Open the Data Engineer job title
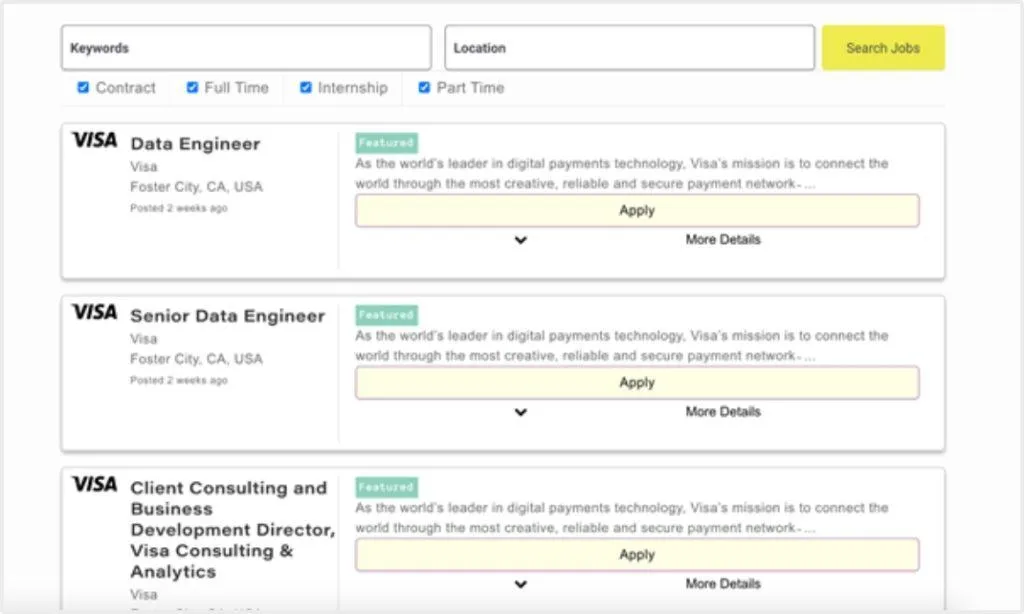 pos(195,144)
